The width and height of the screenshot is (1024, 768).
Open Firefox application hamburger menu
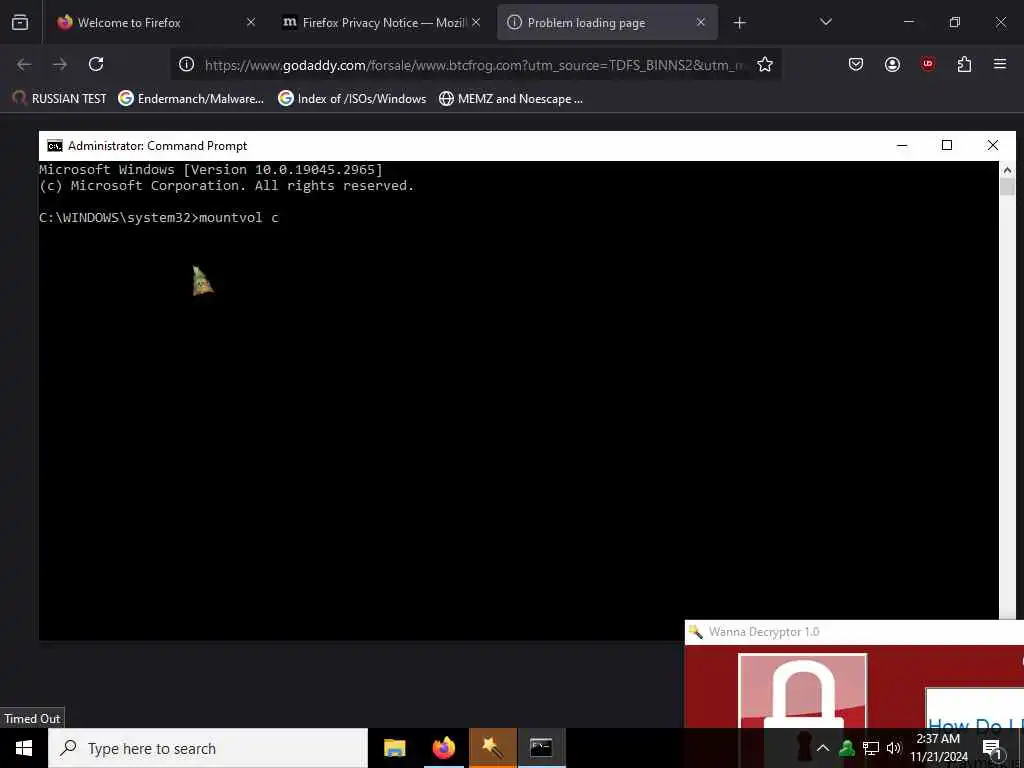pyautogui.click(x=1000, y=64)
